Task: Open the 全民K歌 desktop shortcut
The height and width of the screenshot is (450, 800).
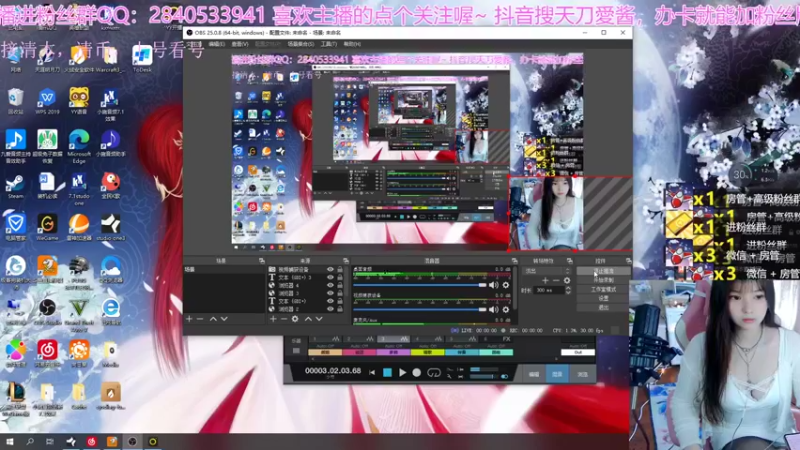Action: 110,187
